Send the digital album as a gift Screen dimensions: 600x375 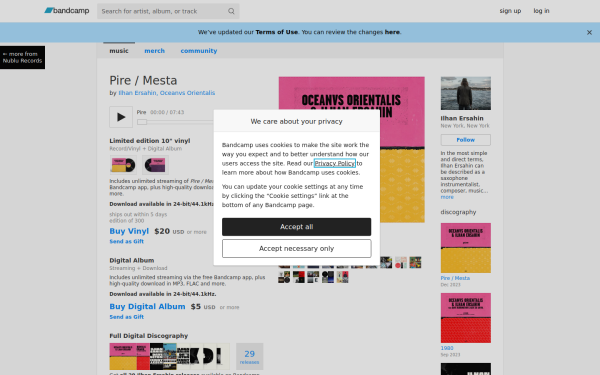(x=127, y=317)
